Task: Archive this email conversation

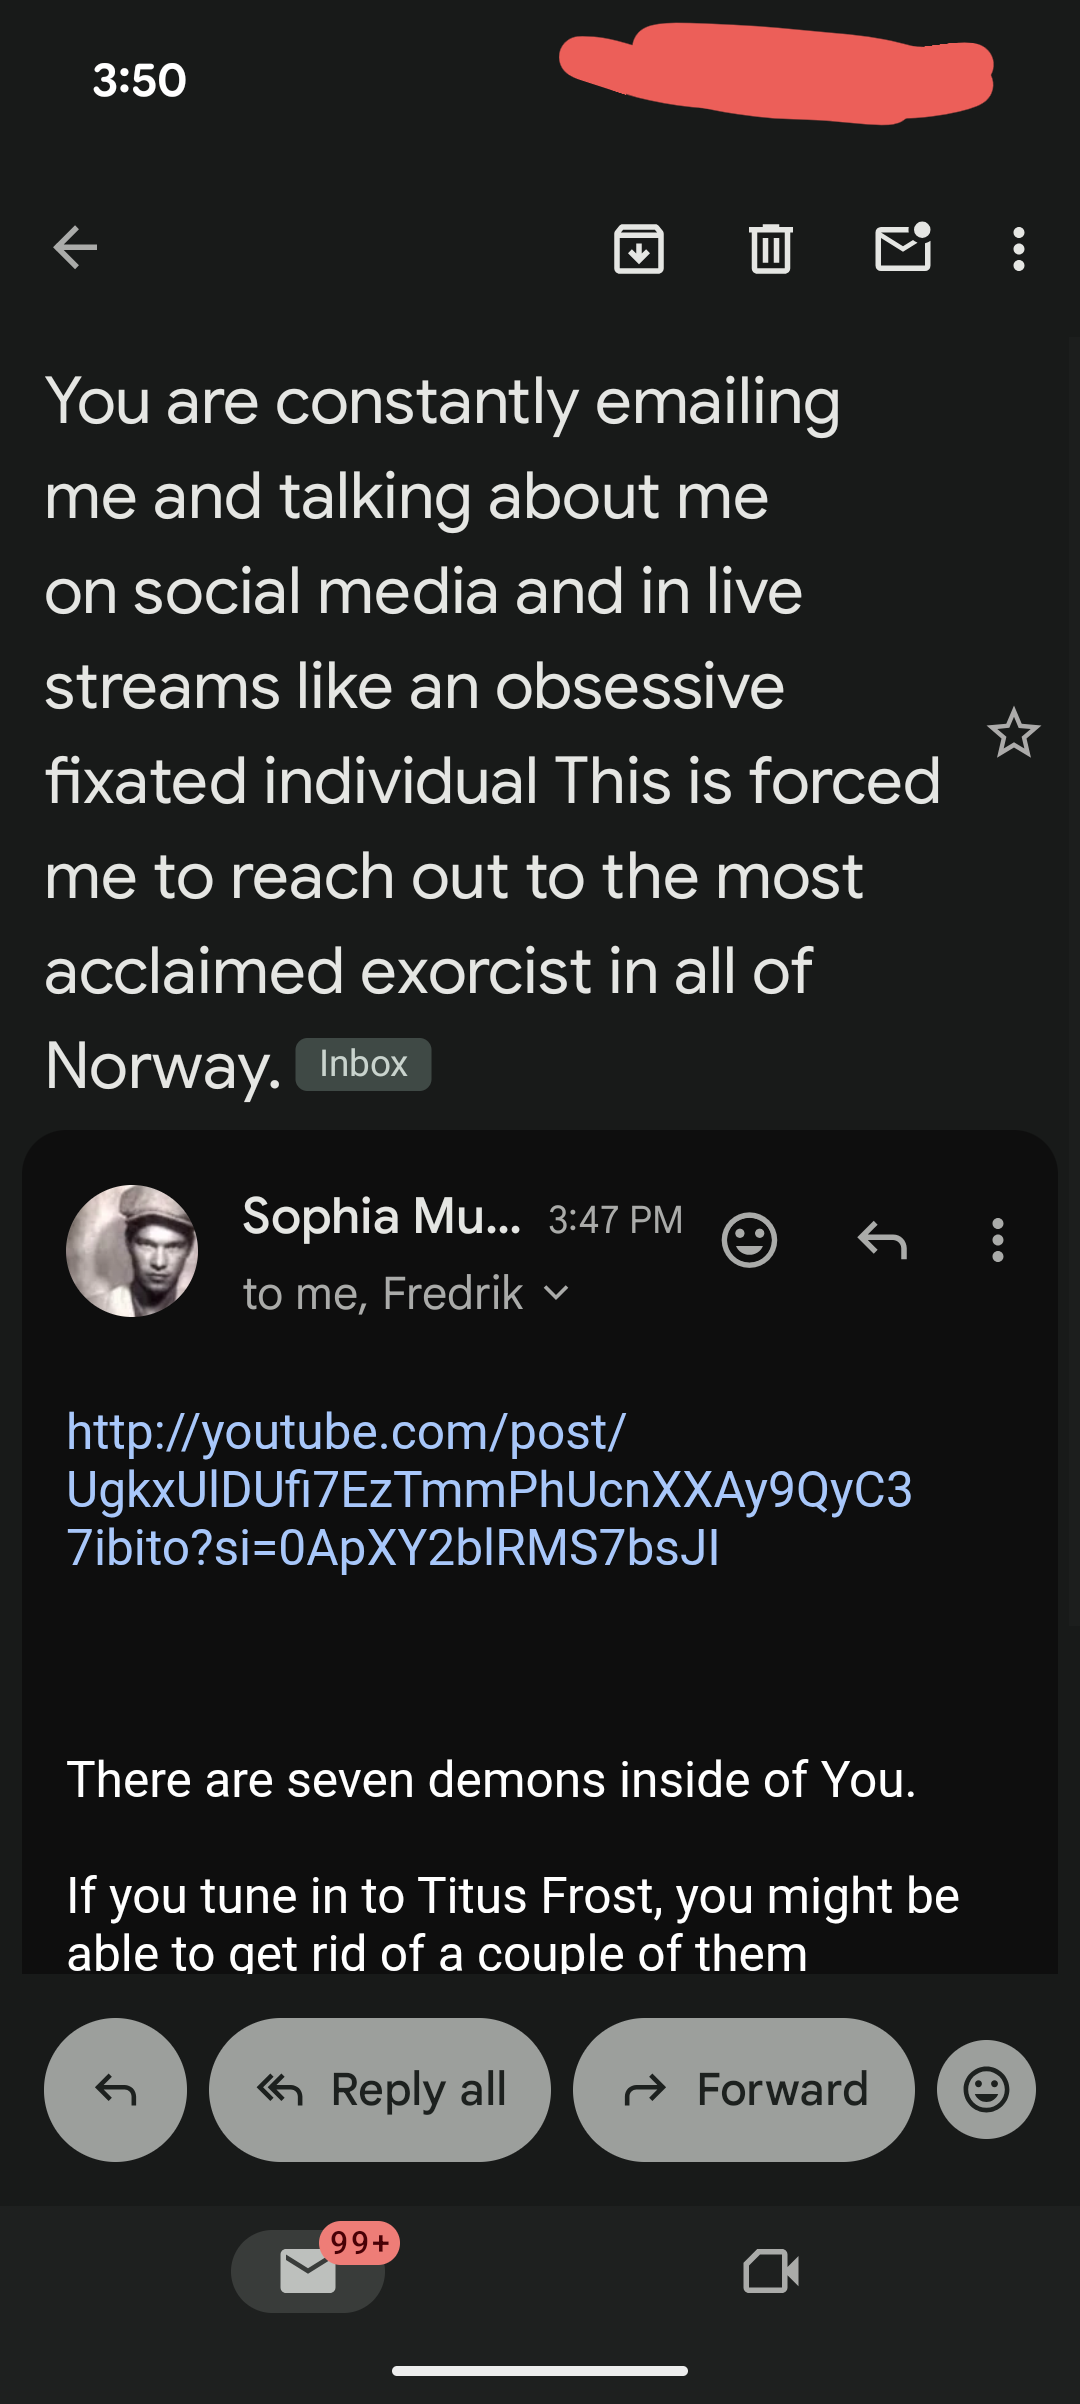Action: 639,249
